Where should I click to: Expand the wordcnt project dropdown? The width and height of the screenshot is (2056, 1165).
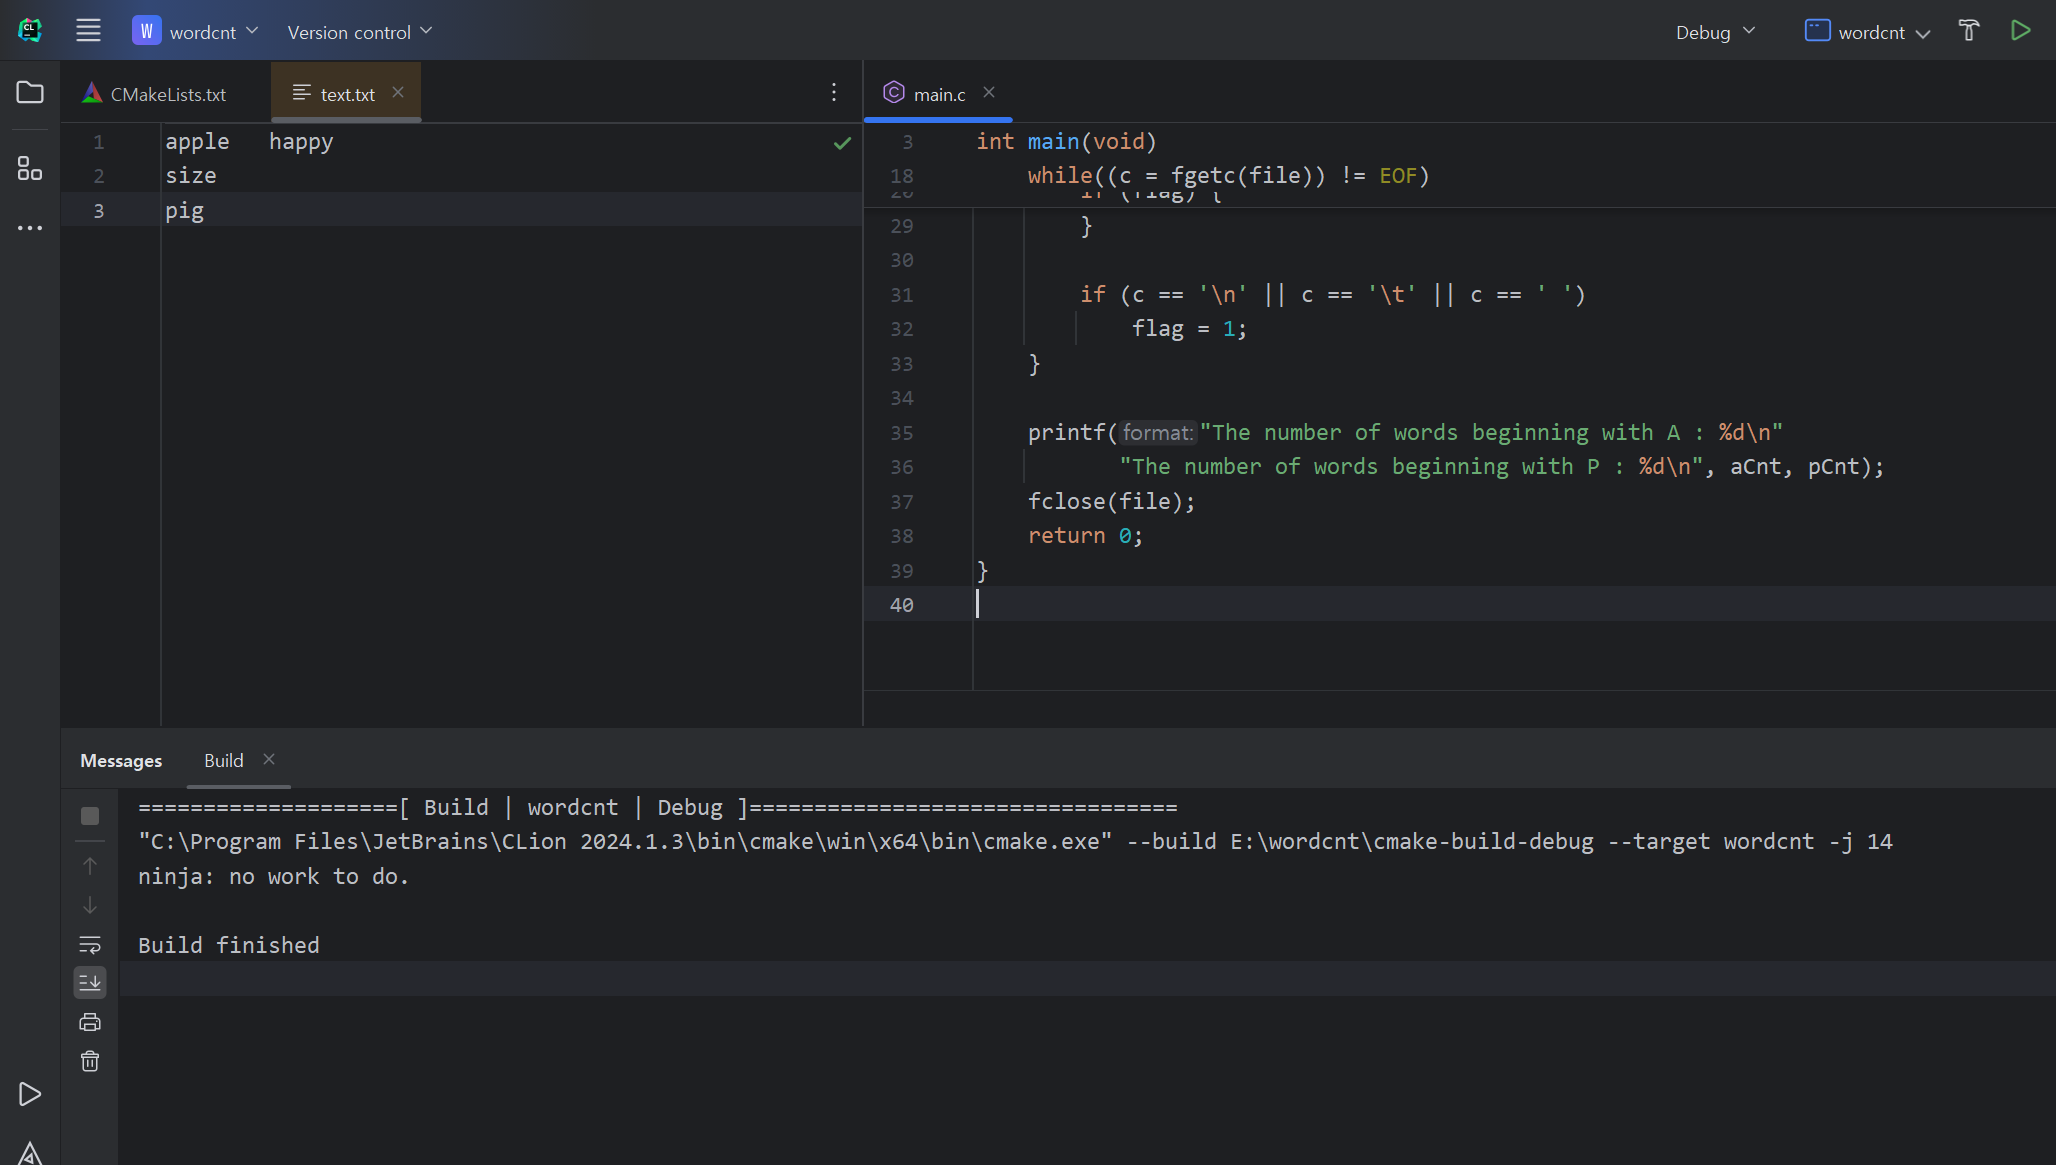196,32
